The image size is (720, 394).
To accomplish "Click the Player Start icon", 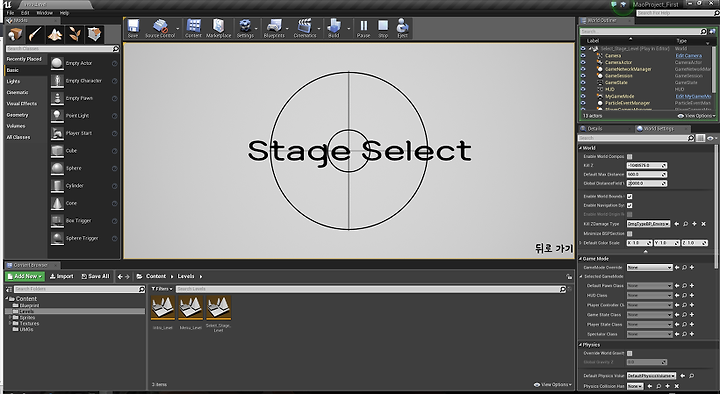I will (x=57, y=133).
